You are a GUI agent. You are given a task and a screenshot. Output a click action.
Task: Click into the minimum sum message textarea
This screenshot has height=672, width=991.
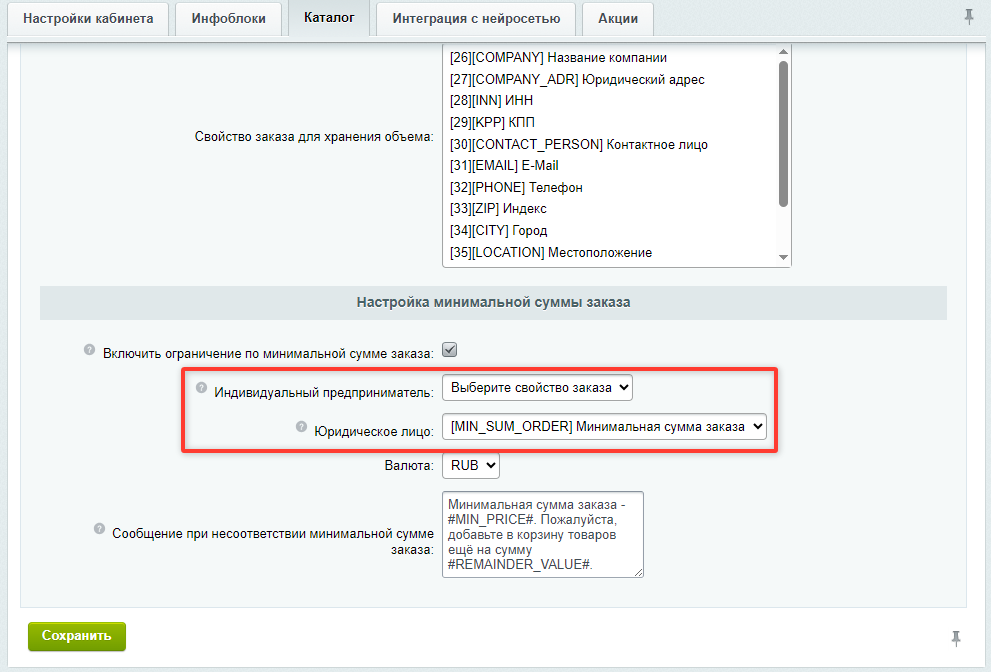[543, 534]
